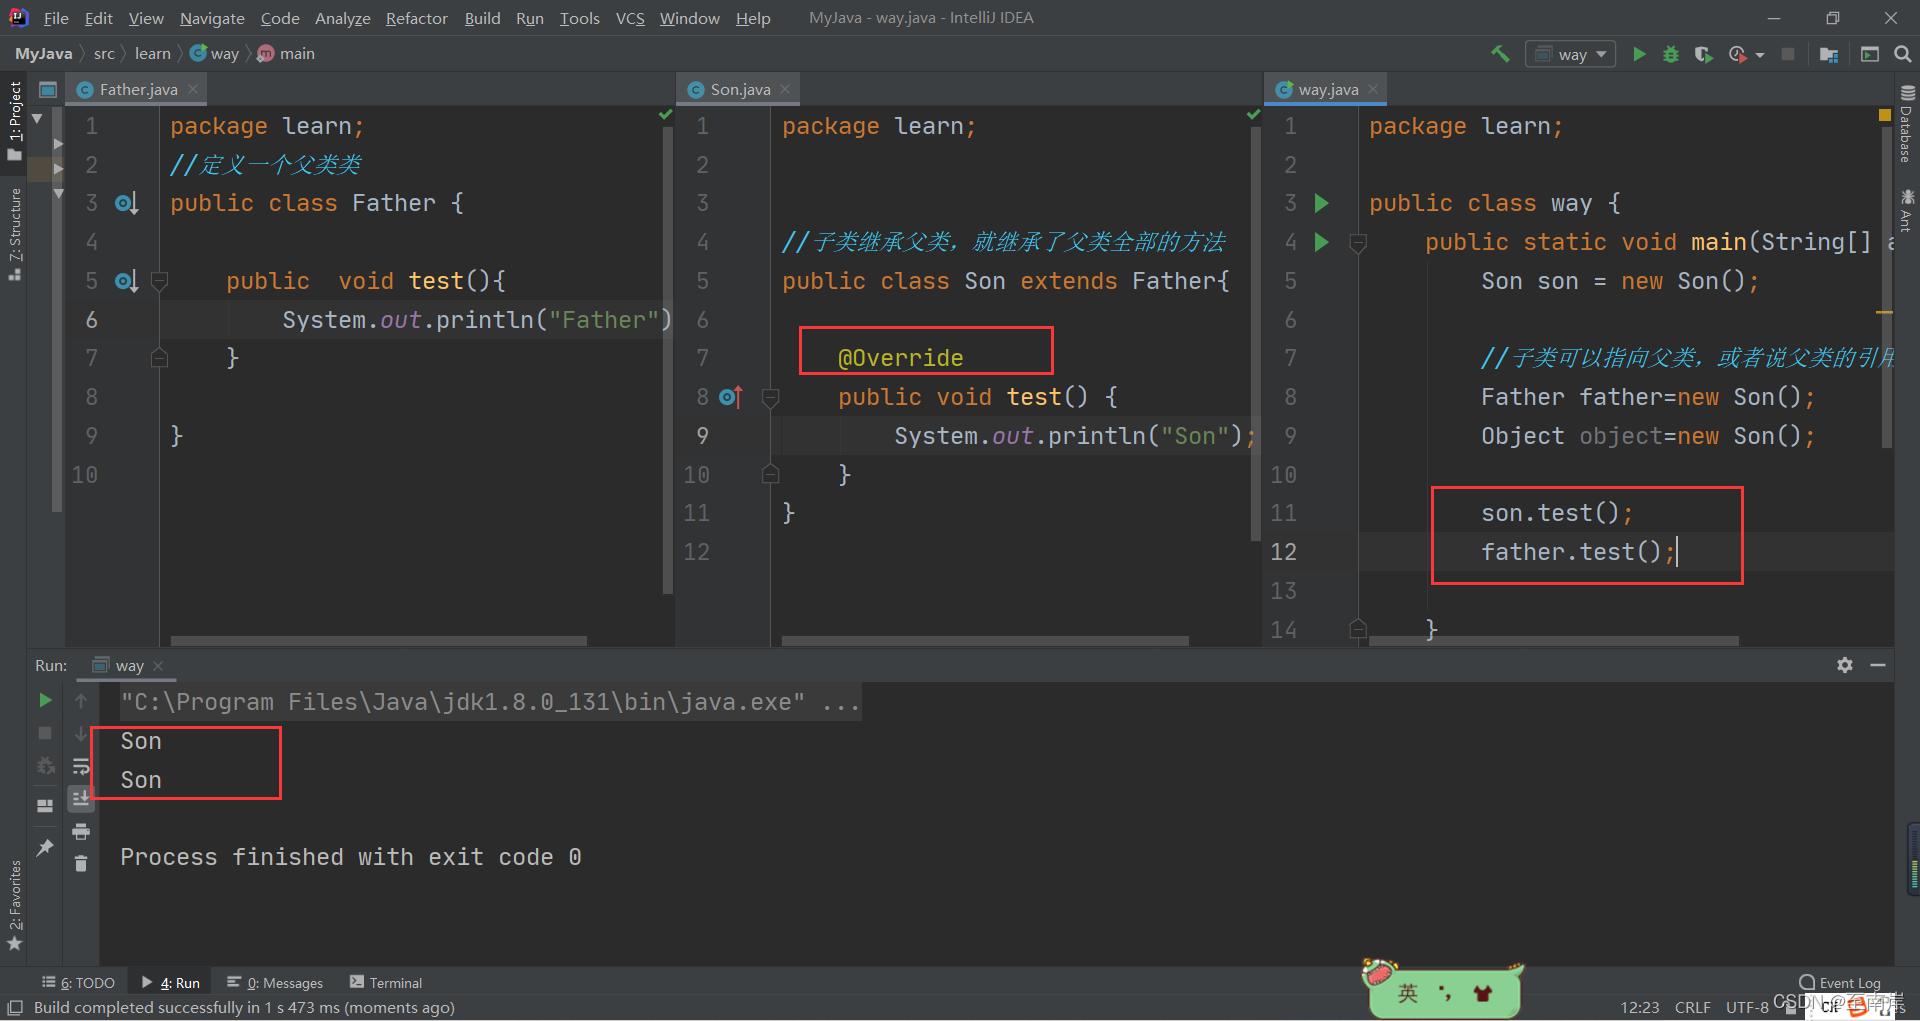Screen dimensions: 1920x1021
Task: Toggle soft-wrap in the Run console
Action: tap(81, 767)
